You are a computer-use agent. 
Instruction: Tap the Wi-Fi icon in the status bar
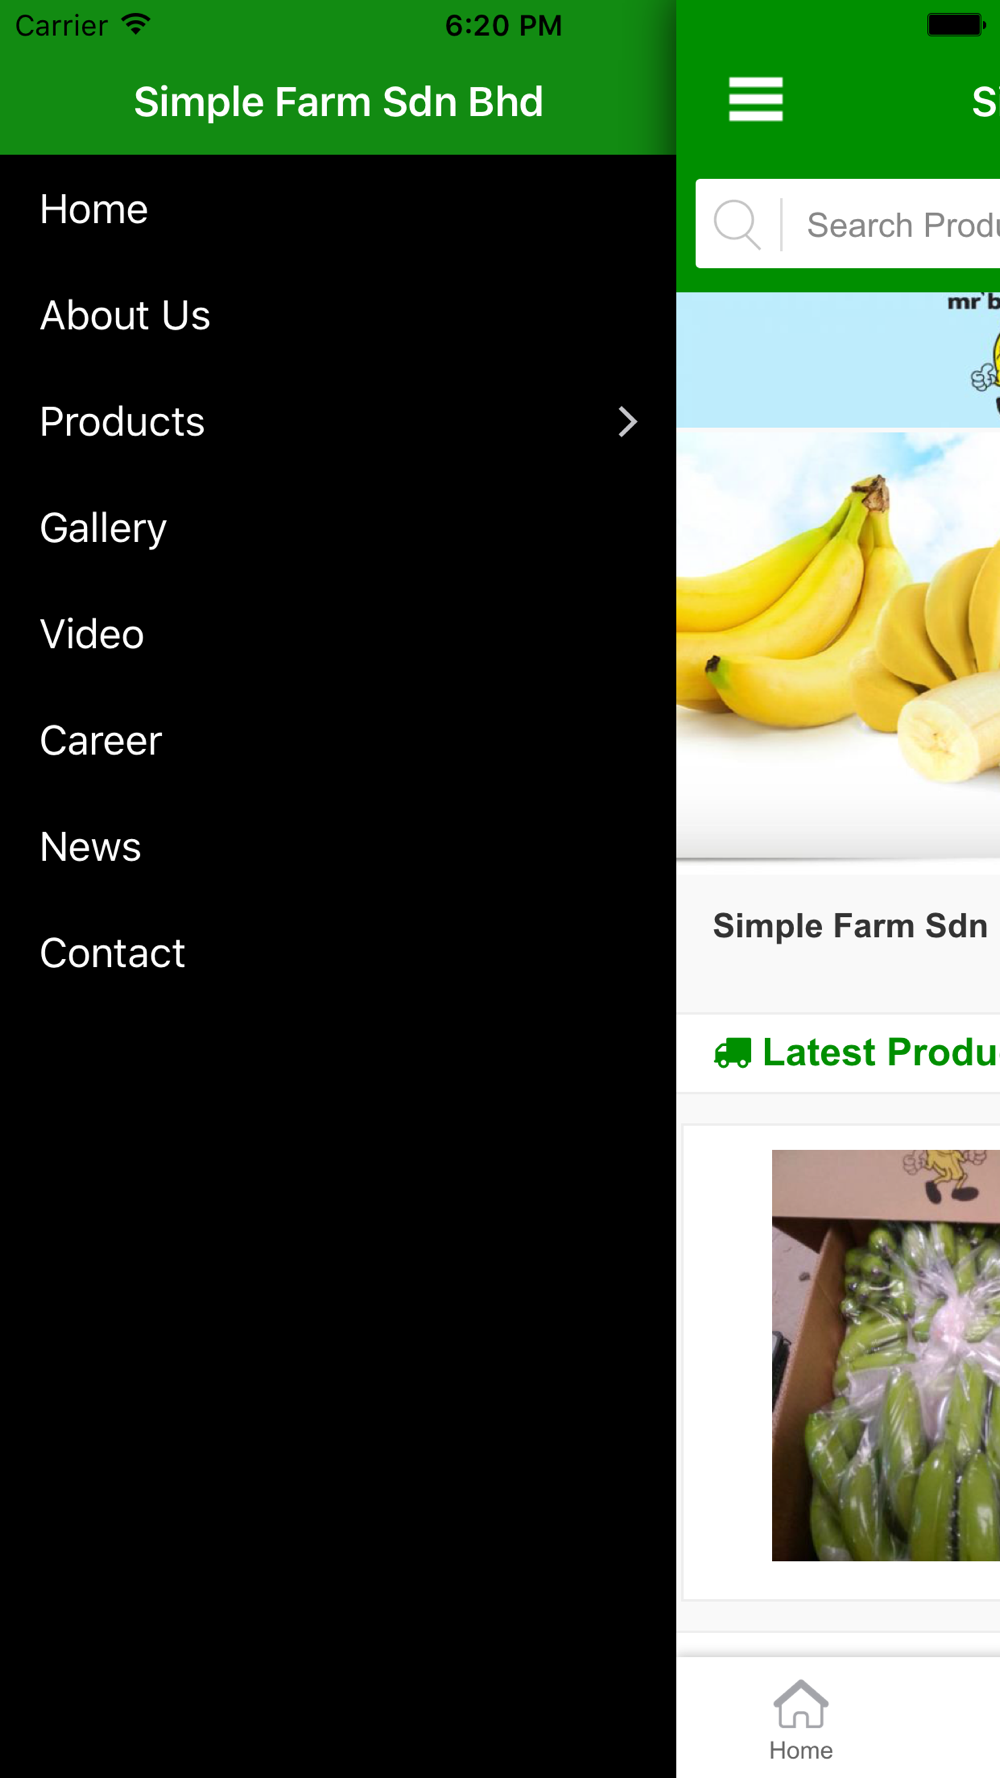click(x=135, y=24)
